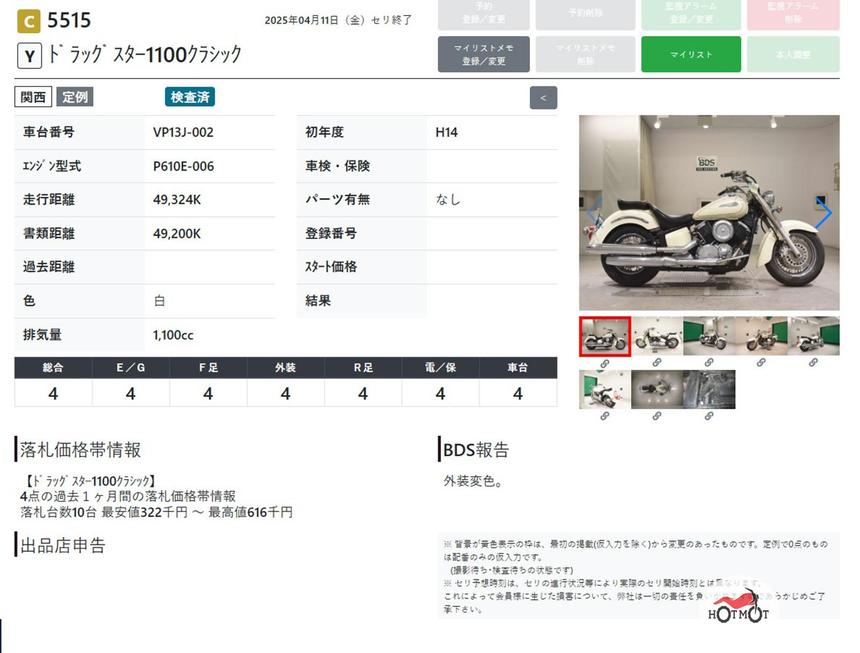
Task: Select the 関西 tag
Action: click(32, 97)
